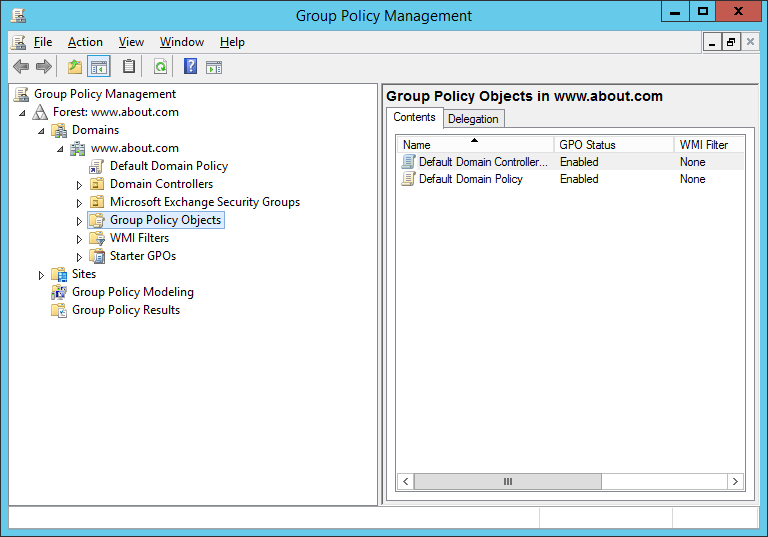Screen dimensions: 768x537
Task: Click the Default Domain Policy link icon in tree
Action: pyautogui.click(x=96, y=167)
